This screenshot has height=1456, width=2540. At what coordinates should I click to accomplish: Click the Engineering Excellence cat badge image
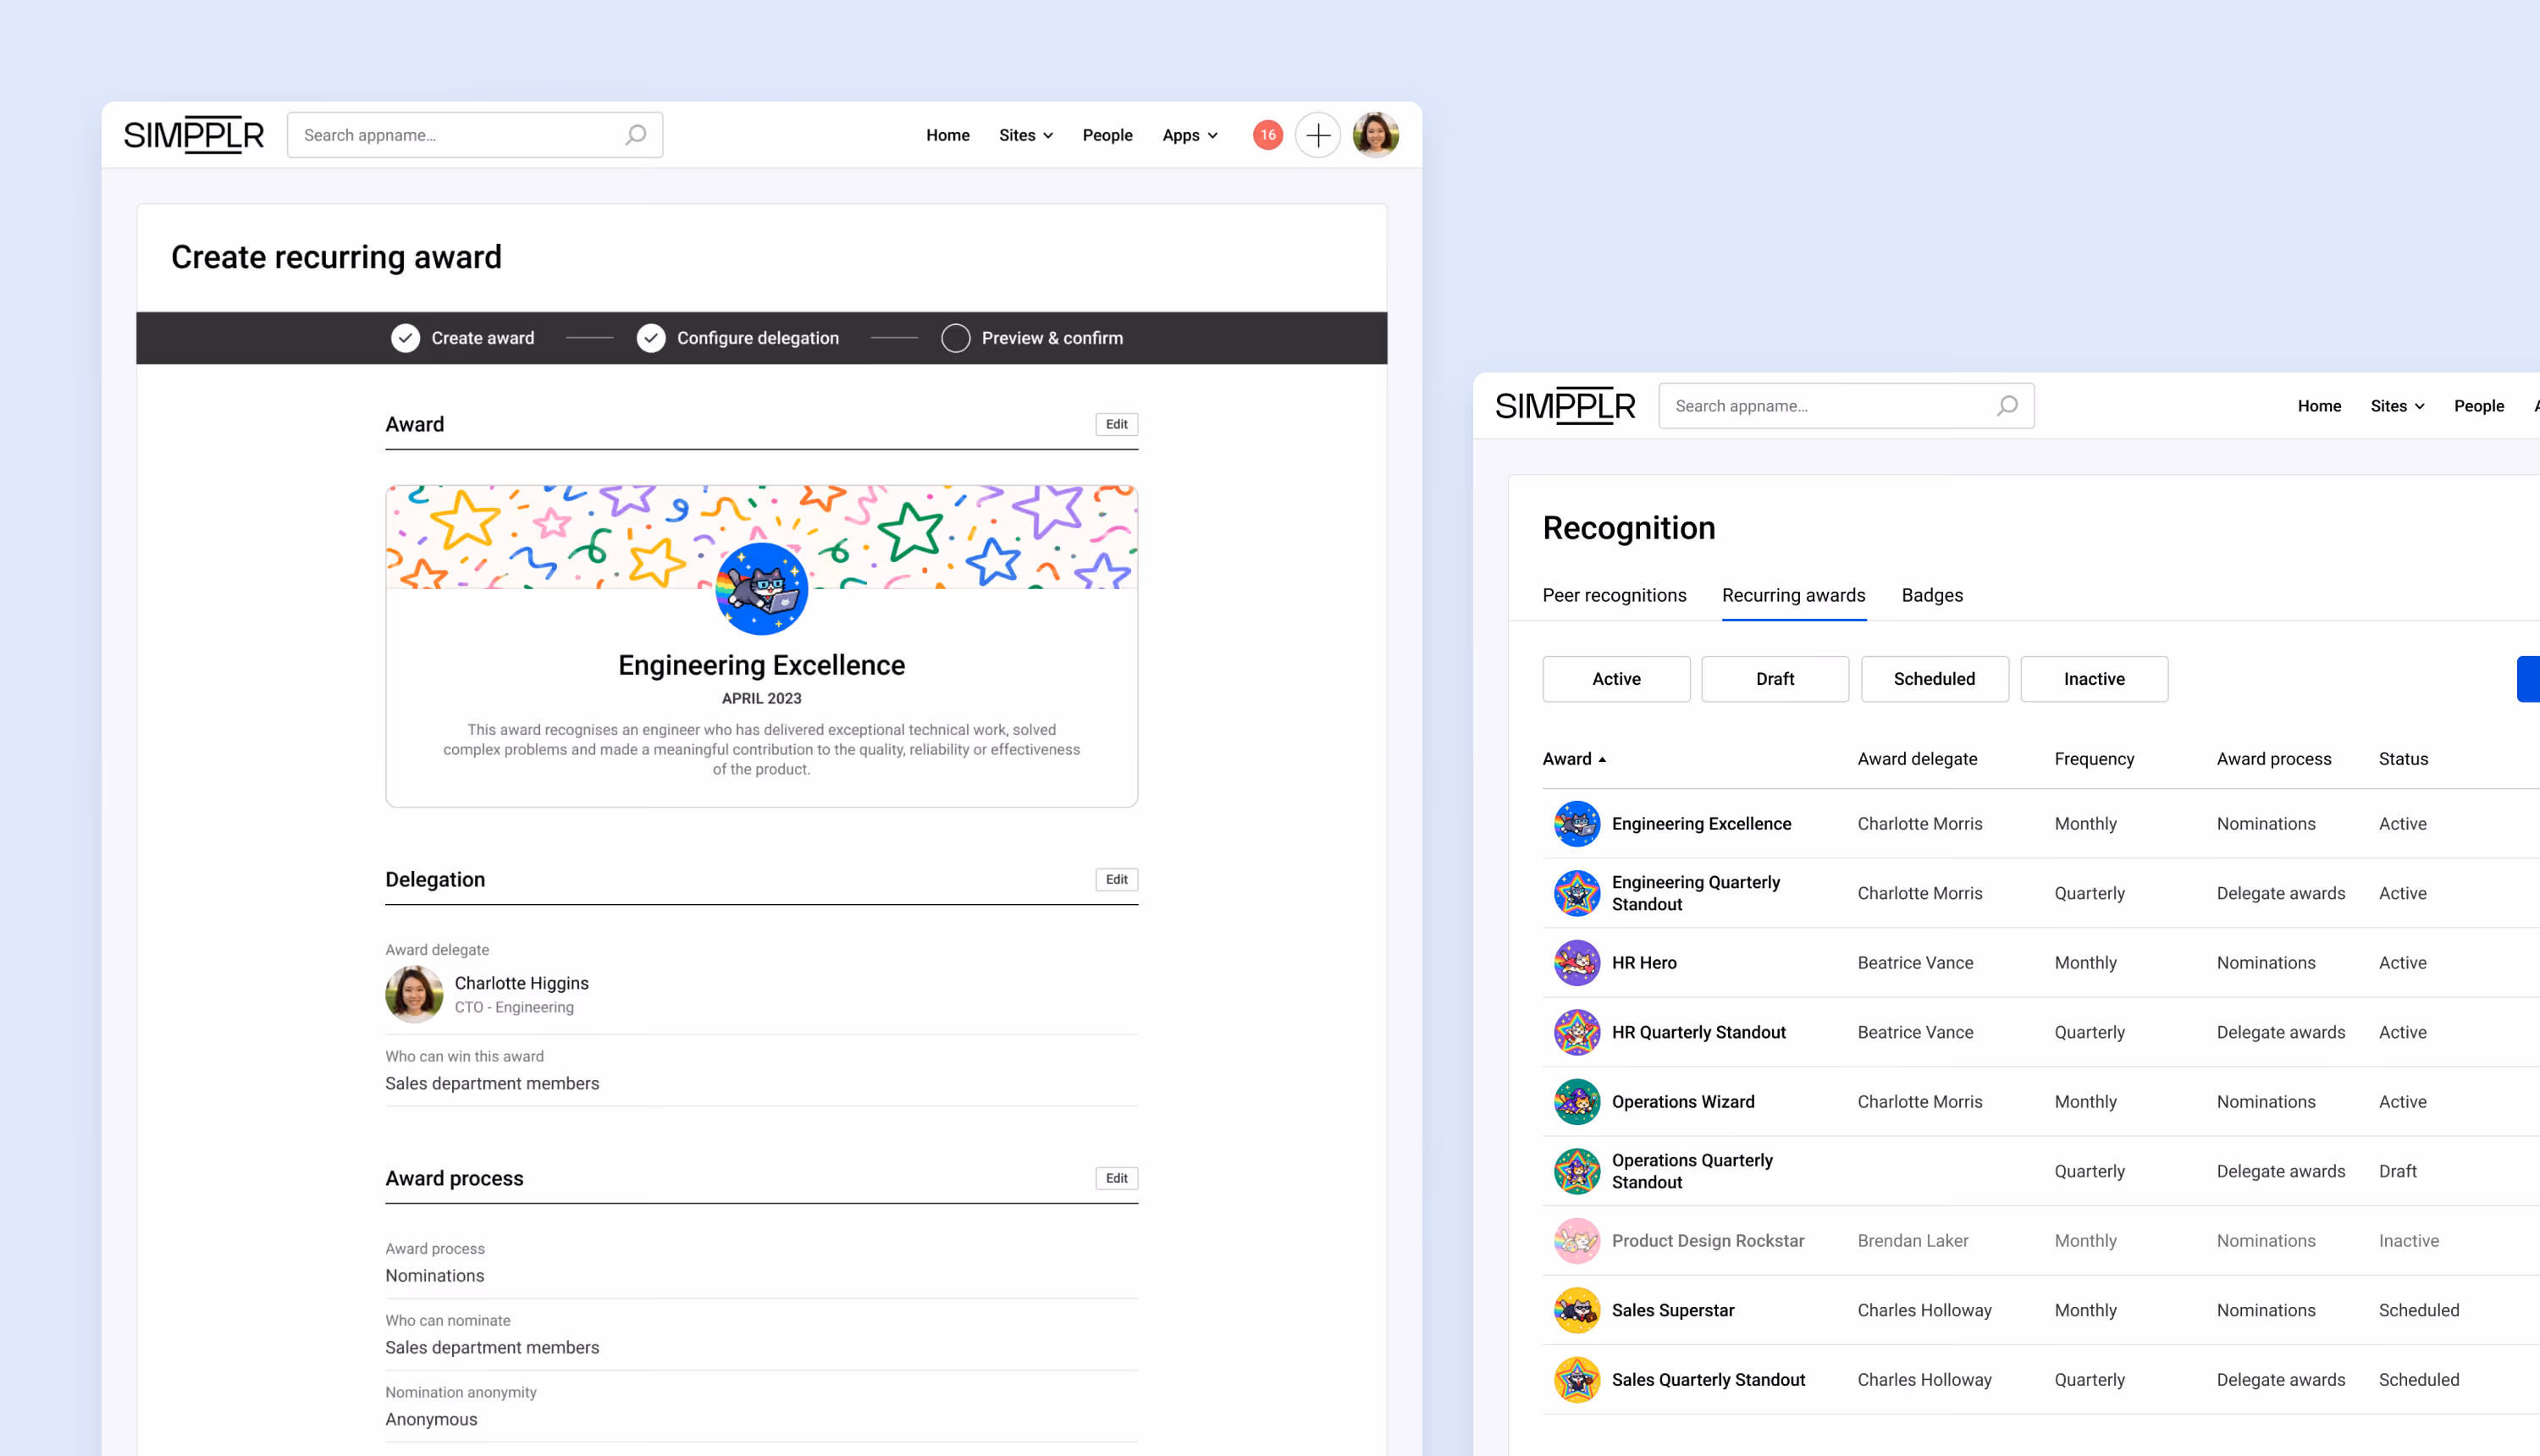click(762, 589)
